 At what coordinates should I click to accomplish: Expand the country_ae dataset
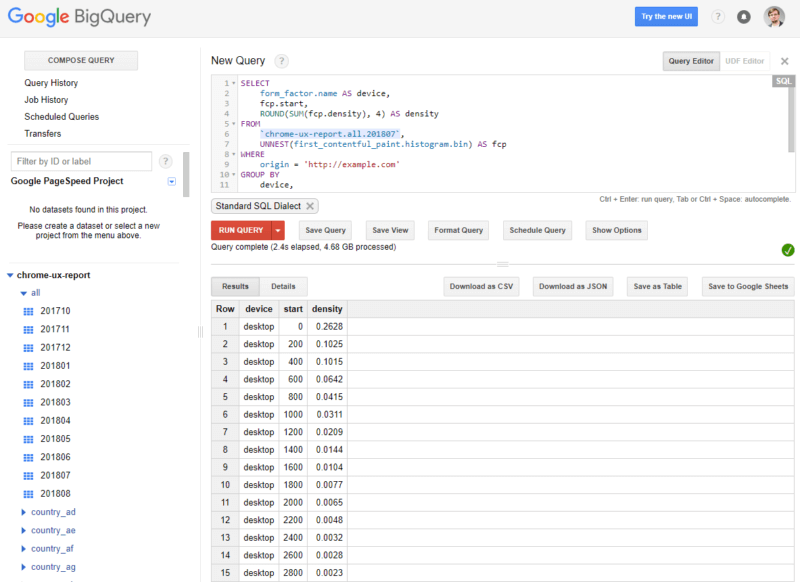(23, 530)
